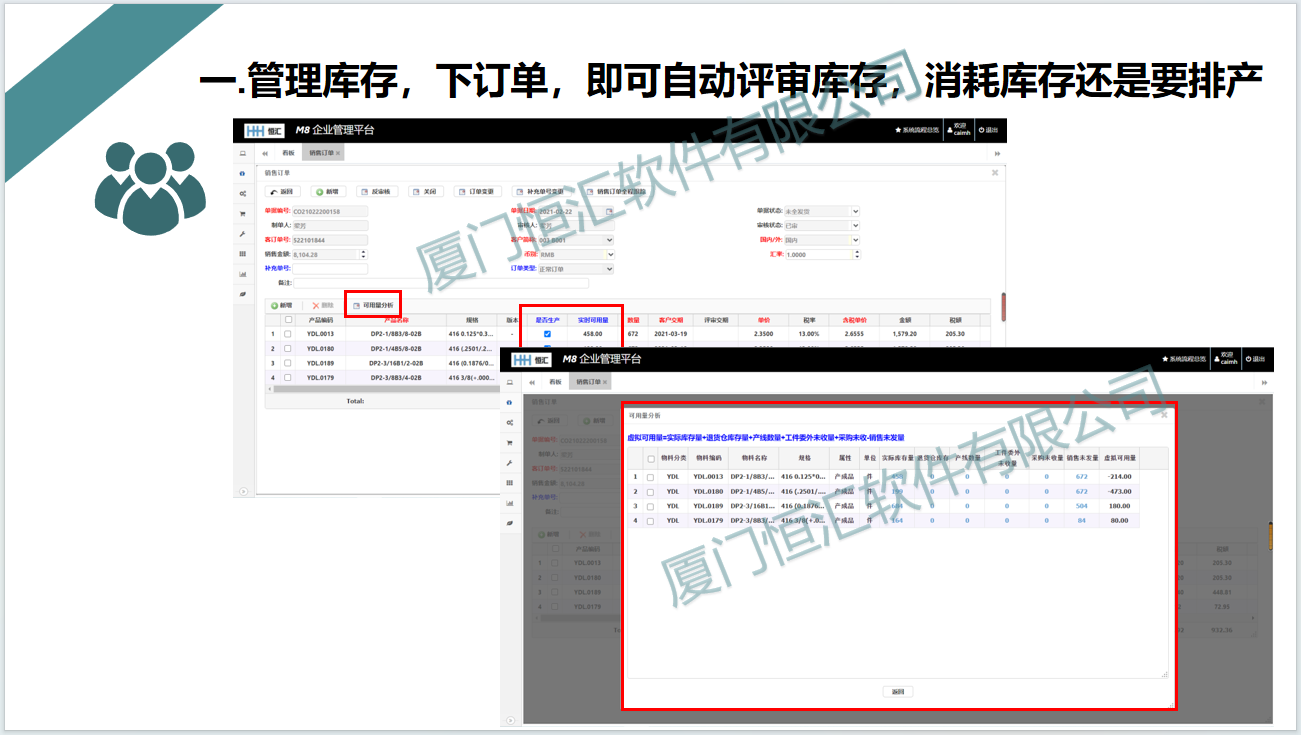The height and width of the screenshot is (735, 1301).
Task: Tick select-all checkbox in 可用量分析 table header
Action: pos(650,459)
